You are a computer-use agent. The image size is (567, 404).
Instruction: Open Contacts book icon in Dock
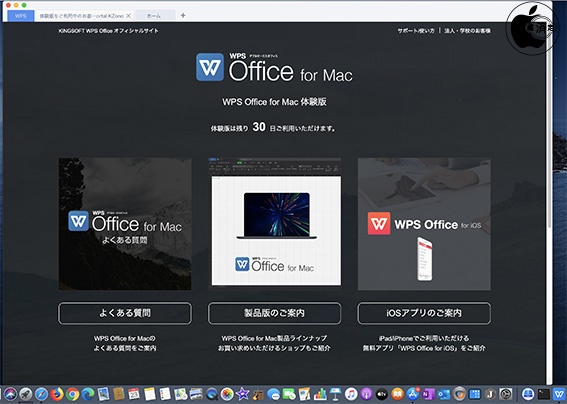point(119,394)
